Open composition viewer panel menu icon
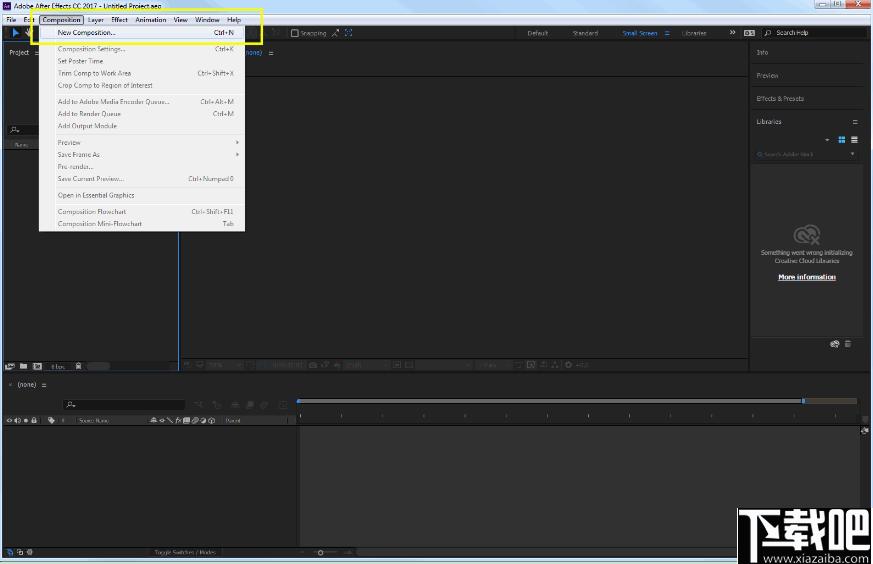 pos(271,53)
